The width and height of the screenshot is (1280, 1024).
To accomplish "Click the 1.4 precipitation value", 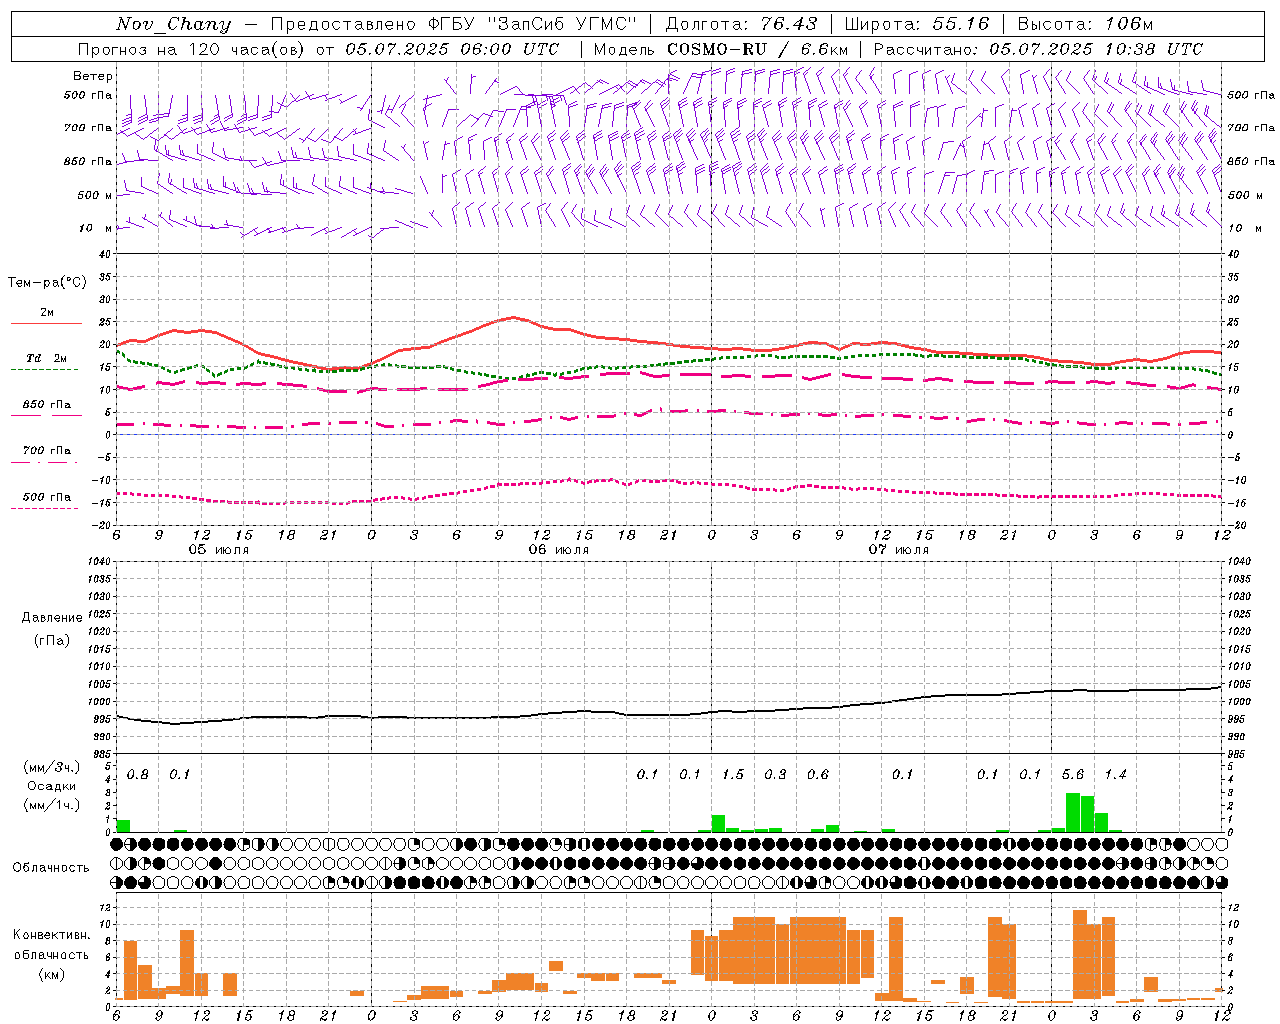I will tap(1116, 775).
